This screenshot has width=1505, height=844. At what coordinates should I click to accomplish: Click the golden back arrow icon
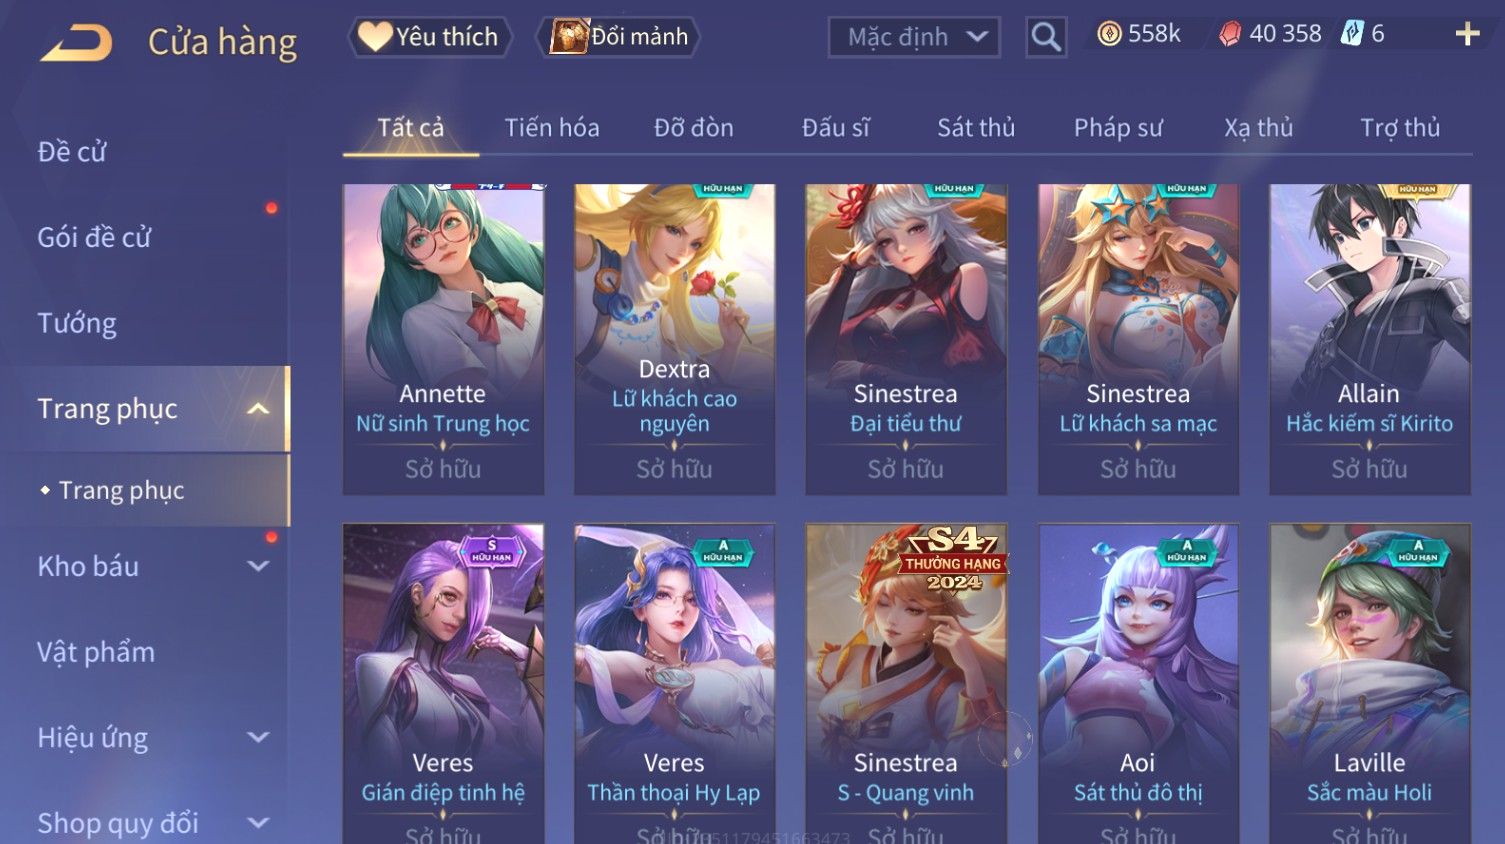pos(77,43)
